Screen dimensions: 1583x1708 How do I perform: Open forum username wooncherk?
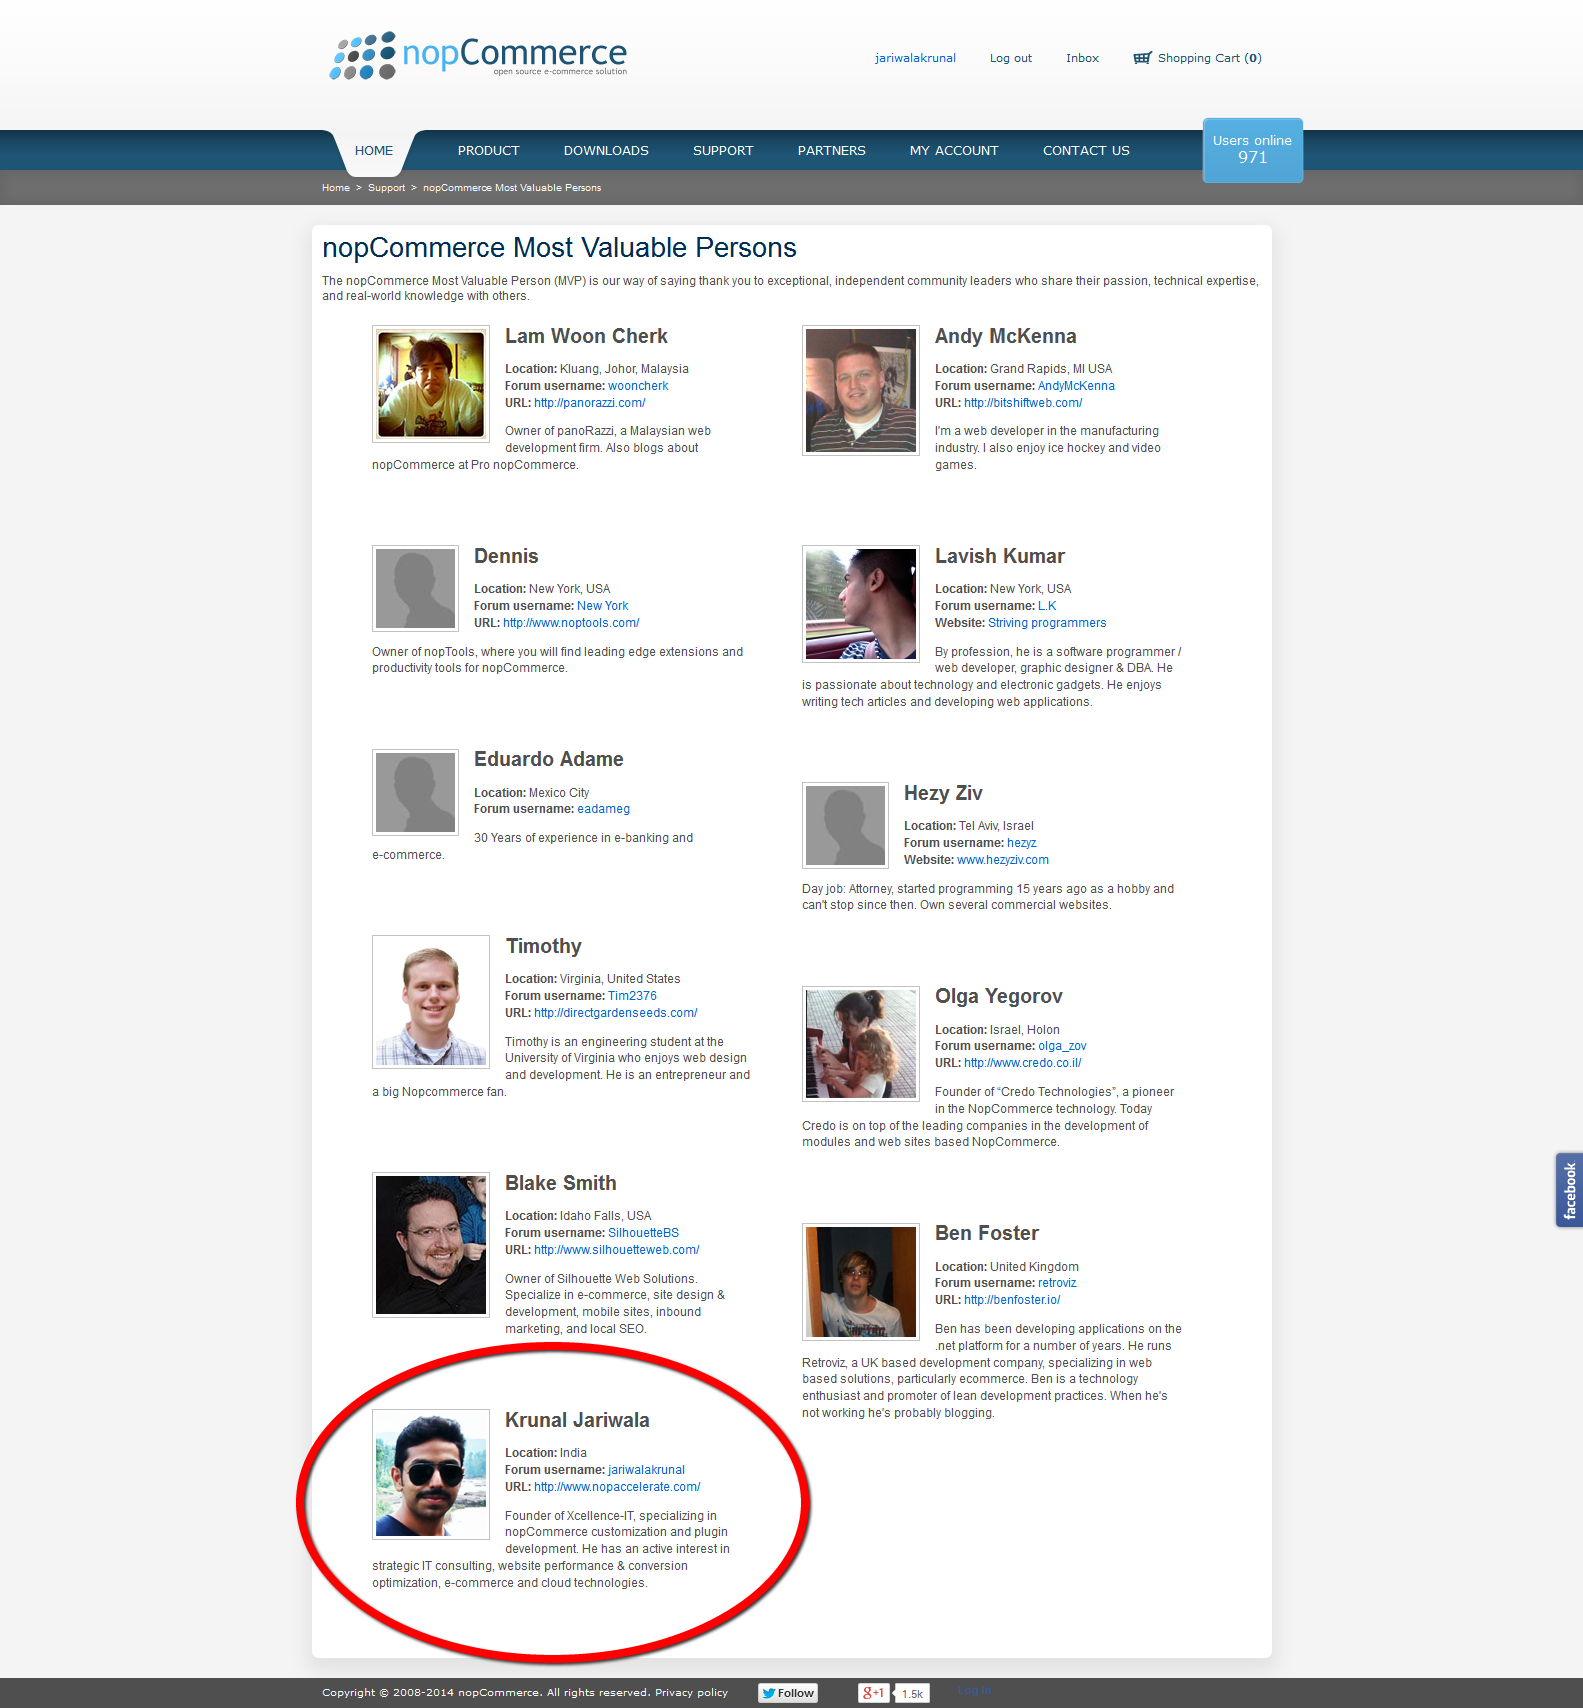point(638,386)
